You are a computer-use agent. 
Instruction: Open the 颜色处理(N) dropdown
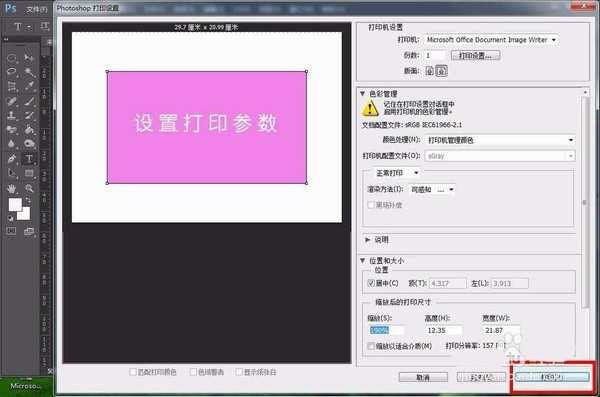(x=500, y=140)
